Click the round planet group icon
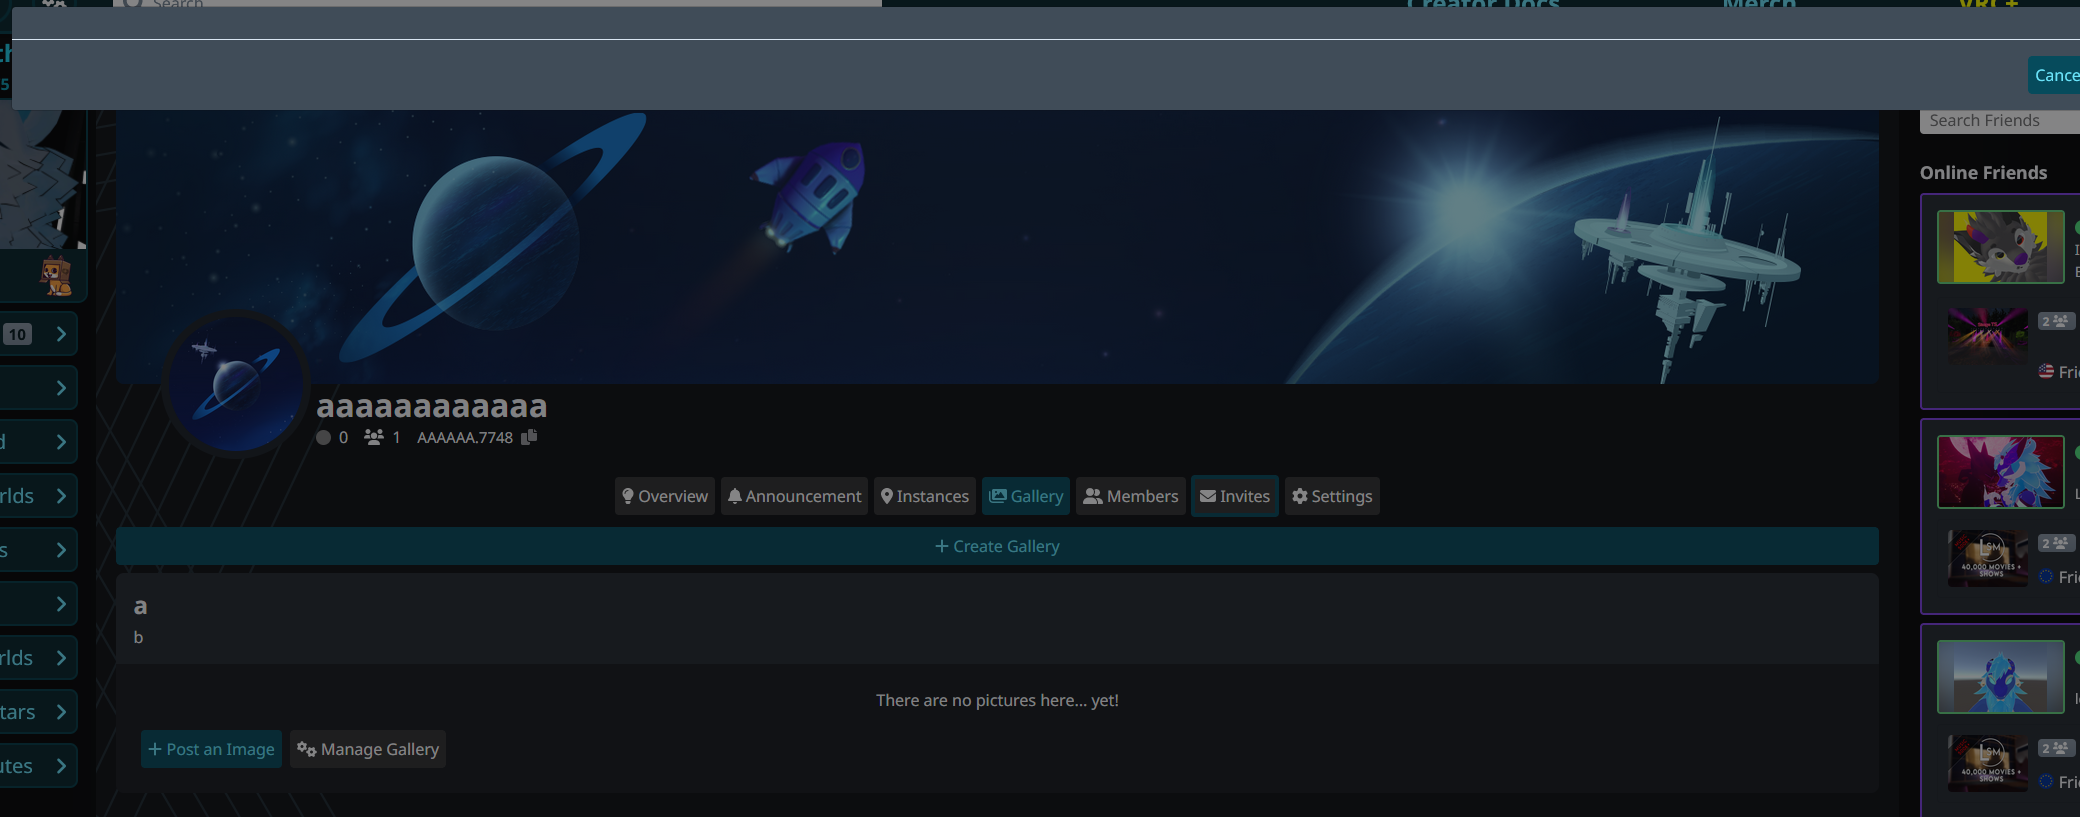This screenshot has width=2080, height=817. point(237,383)
